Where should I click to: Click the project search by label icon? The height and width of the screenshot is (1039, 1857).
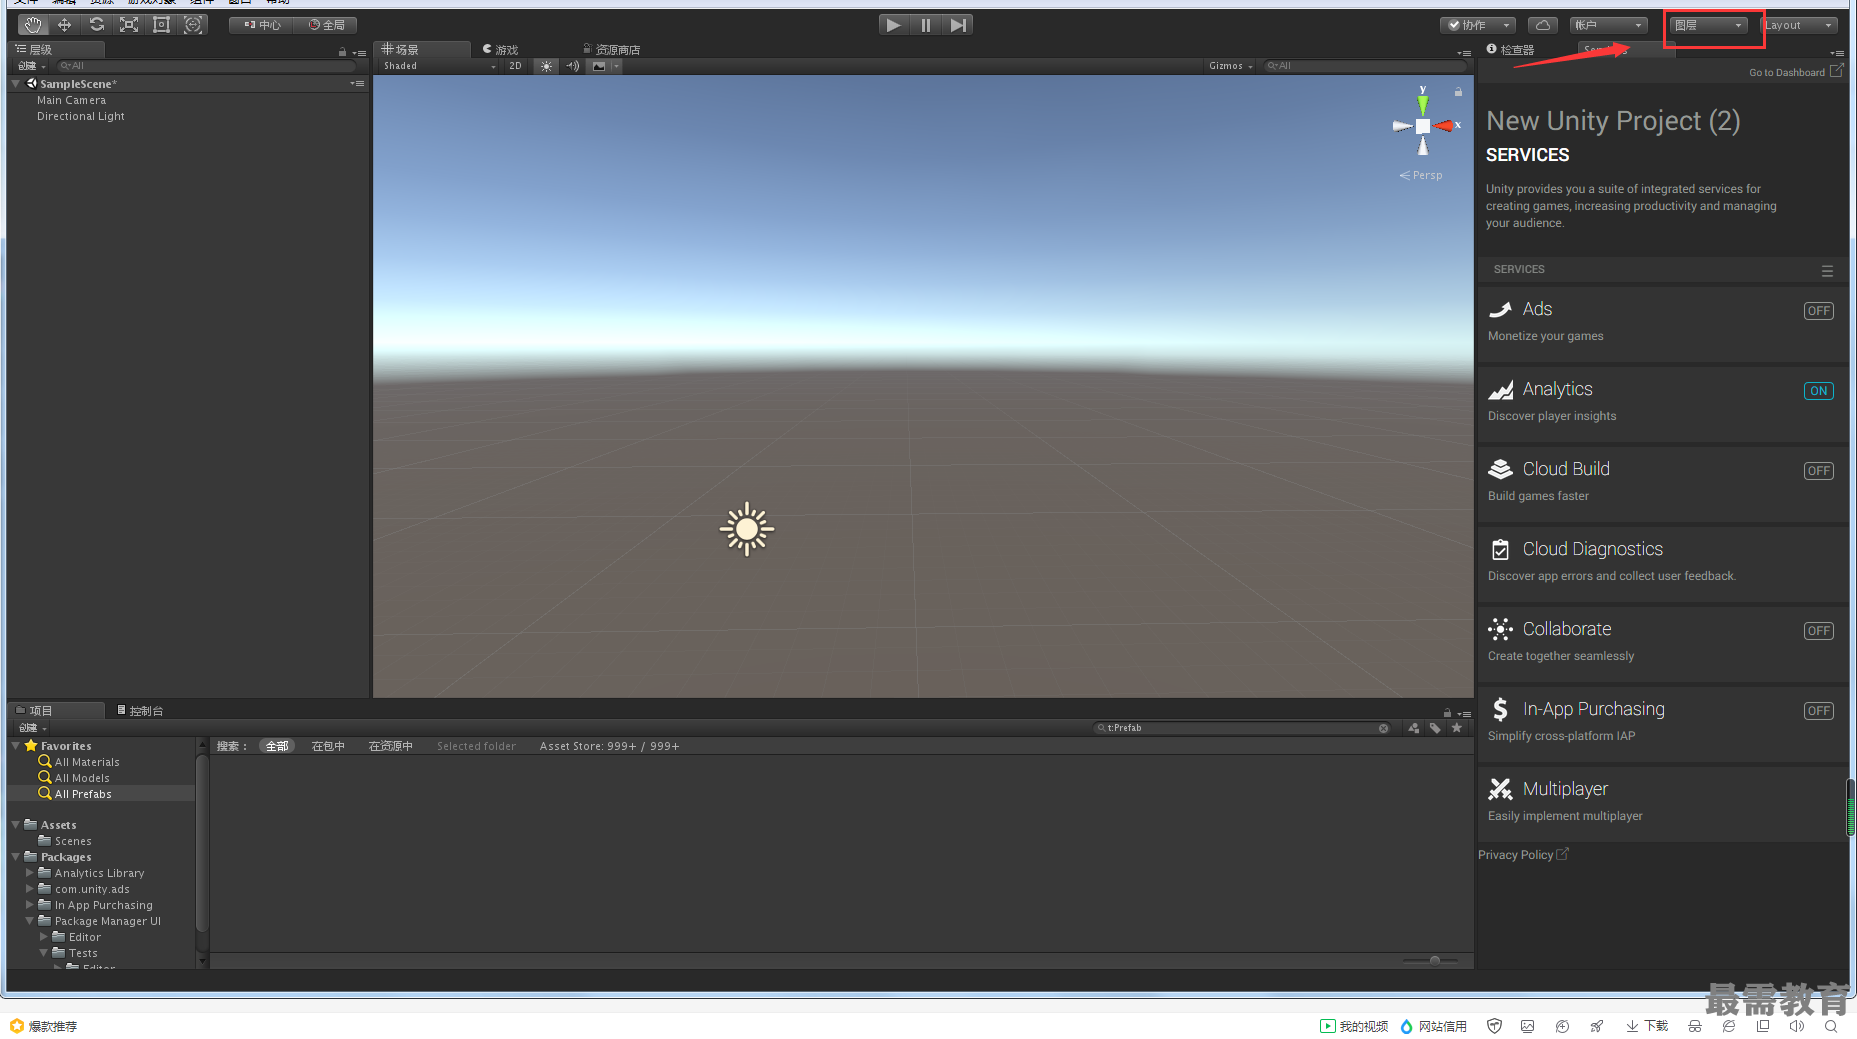tap(1435, 728)
